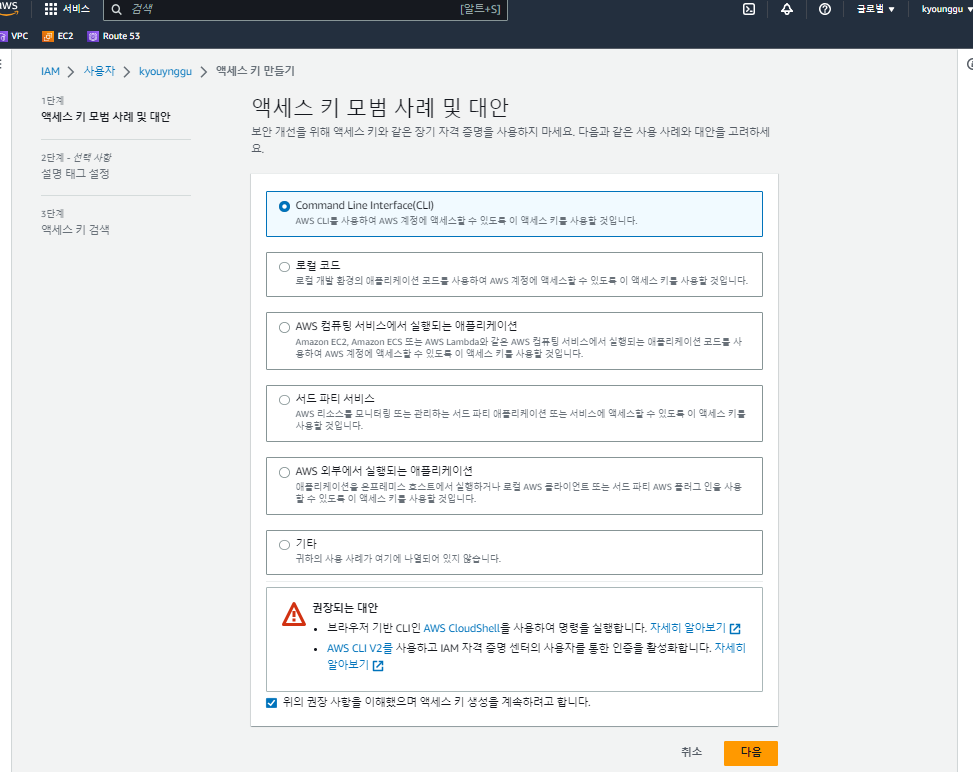This screenshot has height=772, width=973.
Task: Select the Command Line Interface(CLI) option
Action: pyautogui.click(x=284, y=206)
